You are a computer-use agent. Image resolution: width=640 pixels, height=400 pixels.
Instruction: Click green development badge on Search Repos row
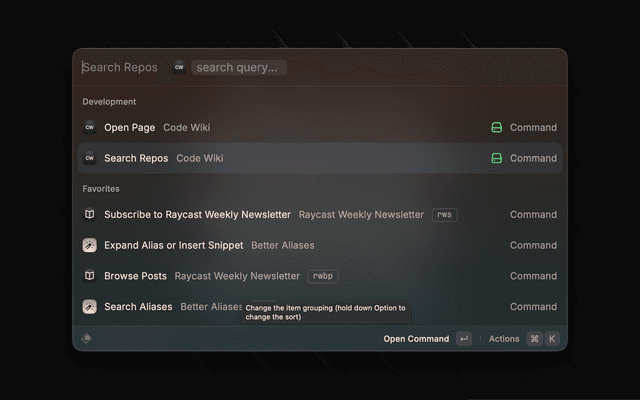(496, 158)
